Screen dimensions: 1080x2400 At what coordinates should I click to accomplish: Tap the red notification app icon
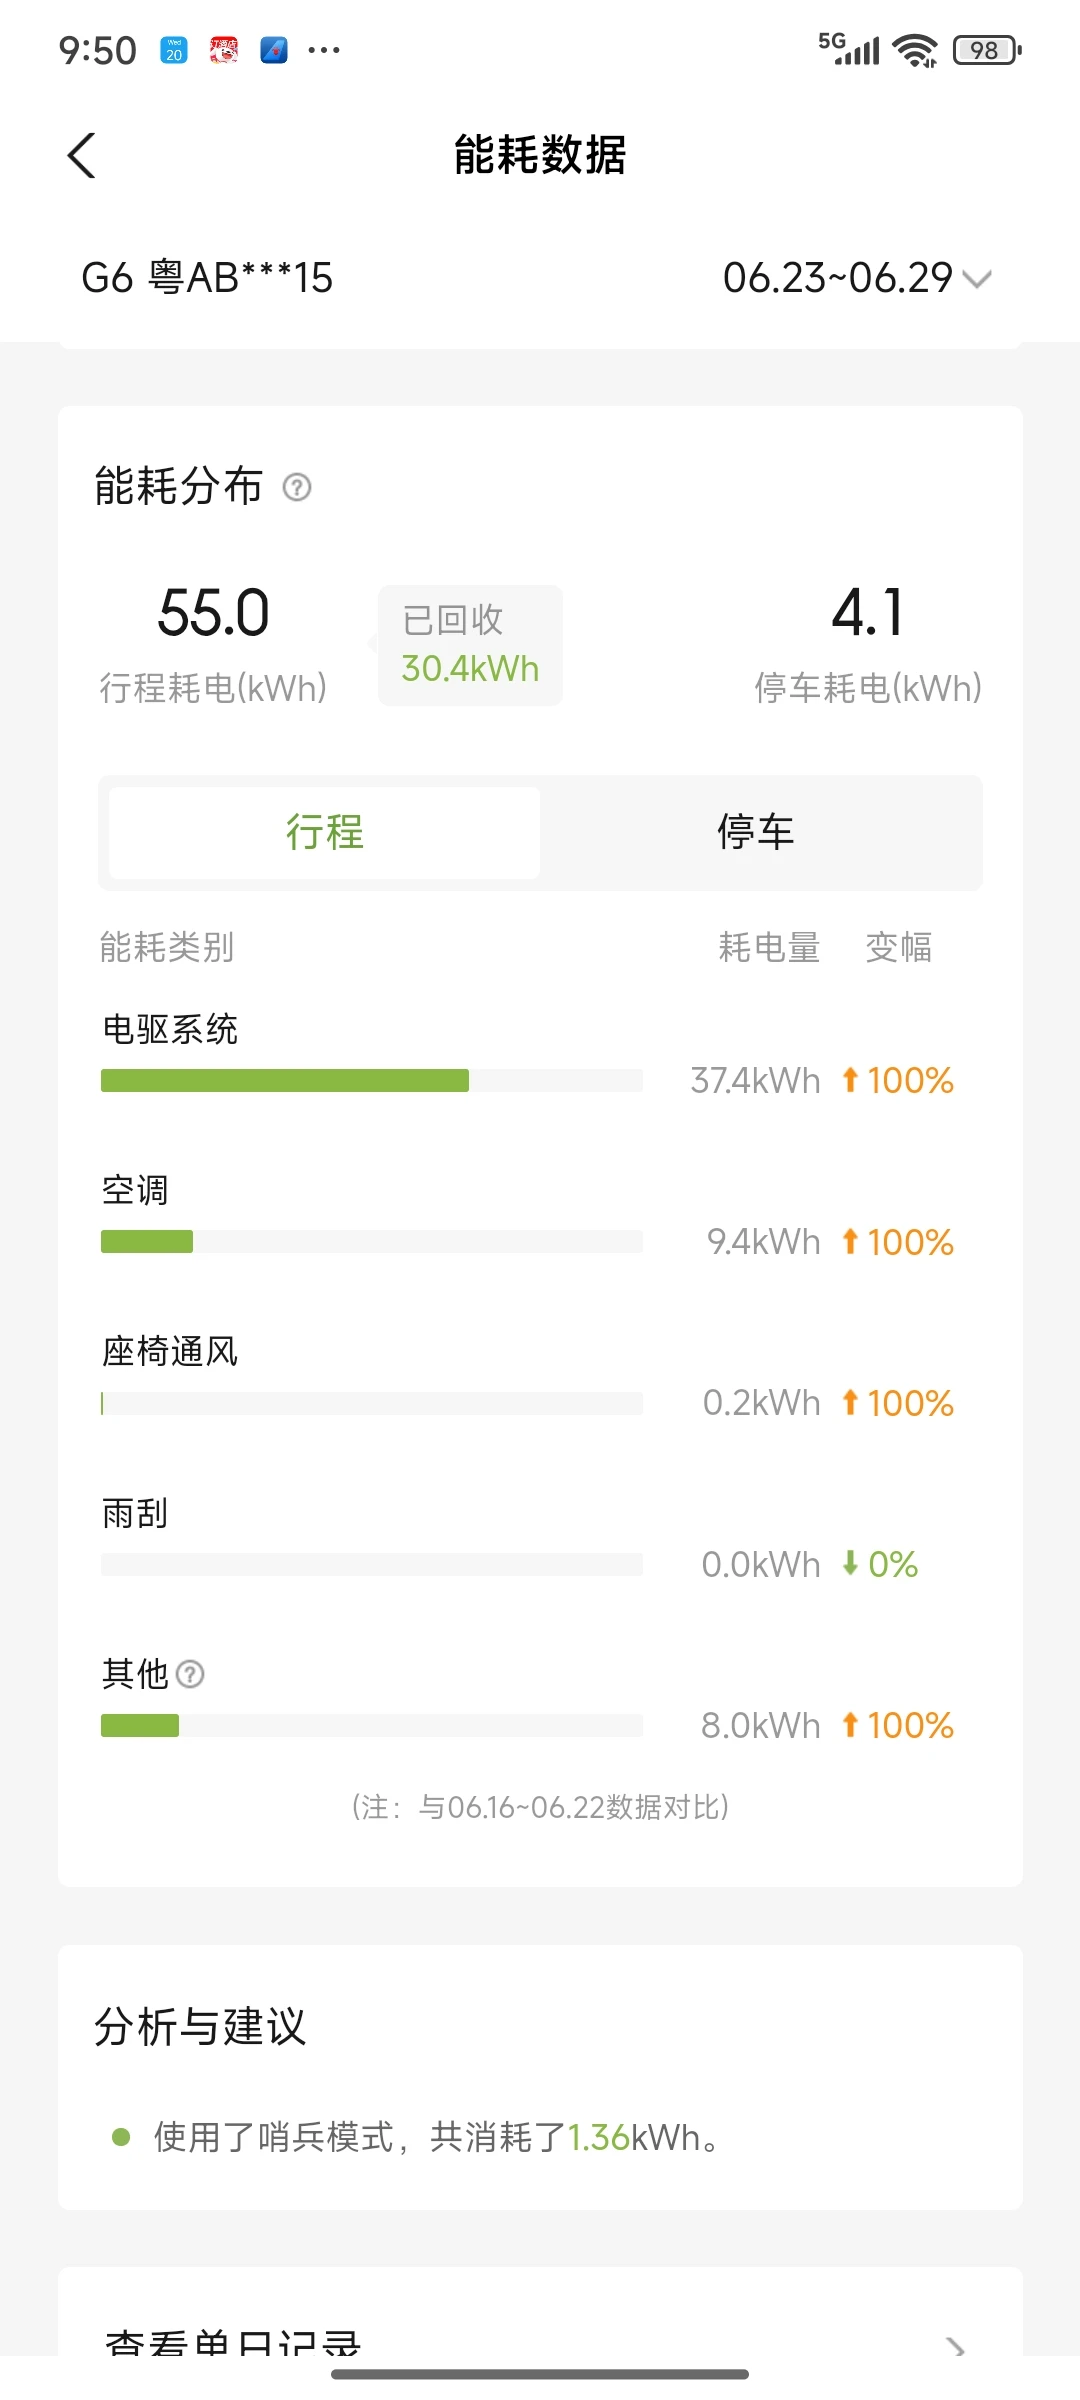(x=224, y=50)
